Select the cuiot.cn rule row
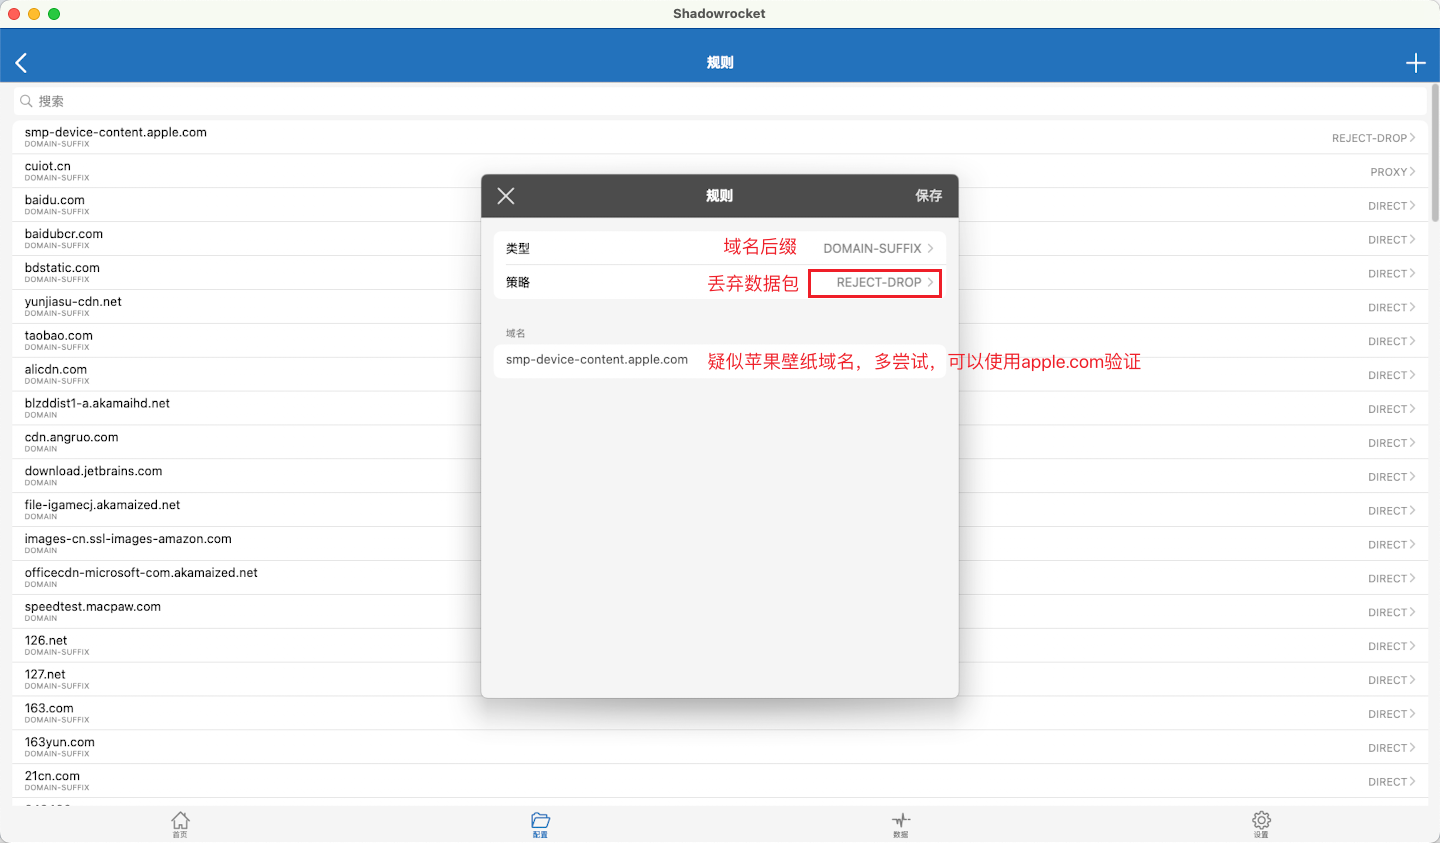Viewport: 1440px width, 843px height. (720, 171)
